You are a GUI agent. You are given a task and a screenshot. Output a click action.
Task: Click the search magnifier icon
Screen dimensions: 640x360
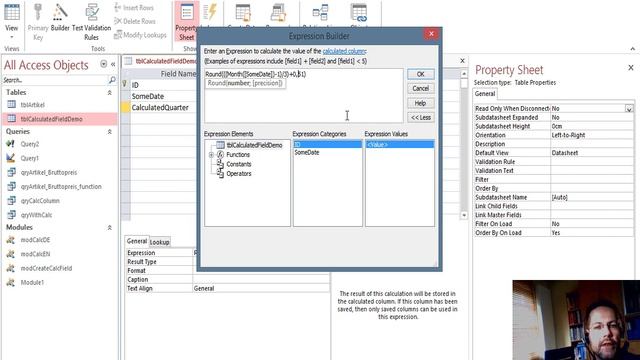point(112,80)
